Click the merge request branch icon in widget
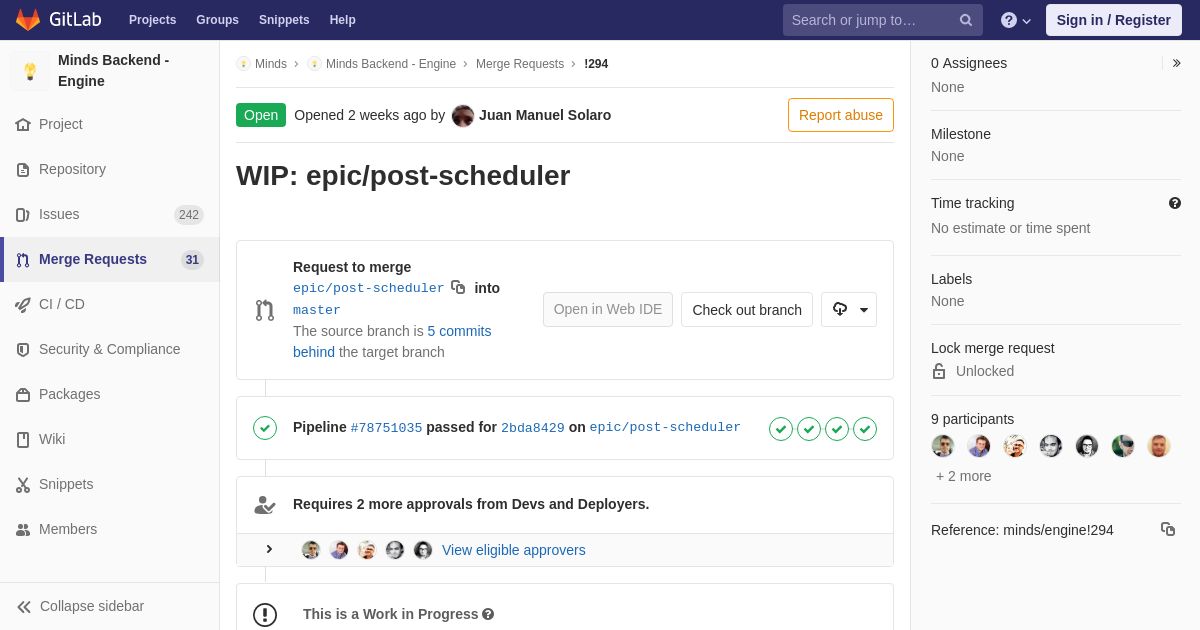The image size is (1200, 630). [x=264, y=310]
